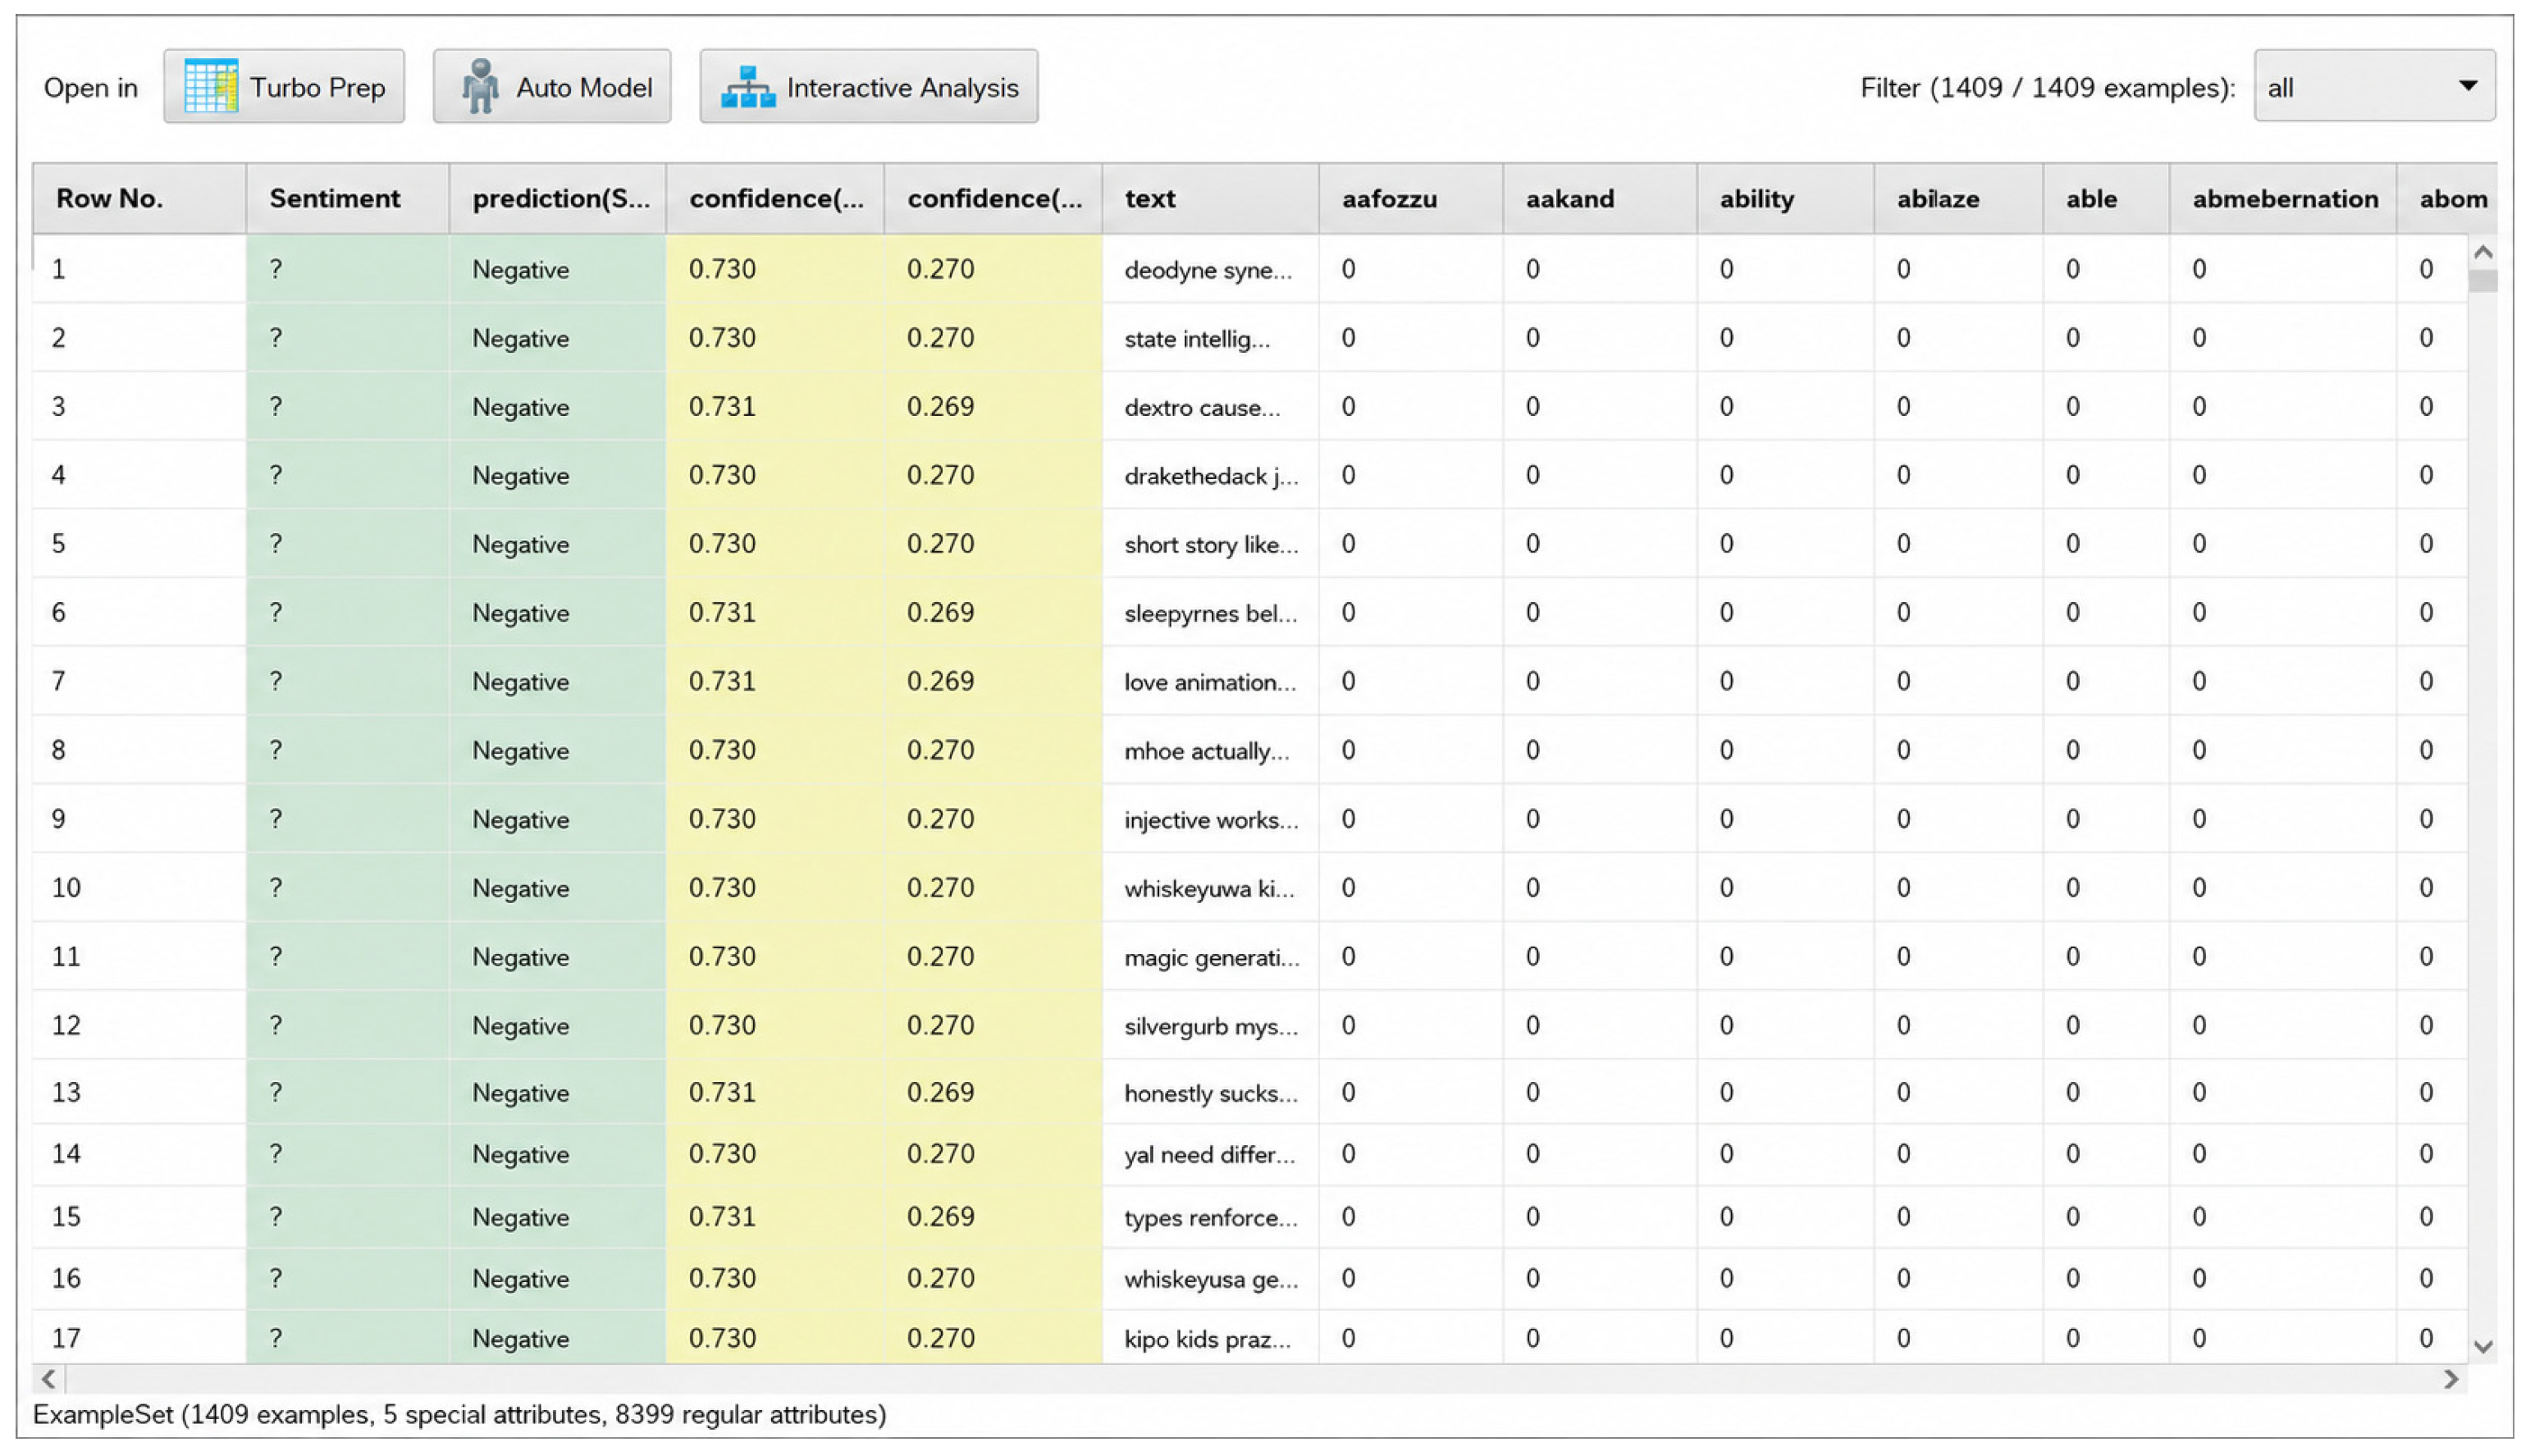Click the horizontal scrollbar right arrow
The image size is (2535, 1456).
(2451, 1380)
